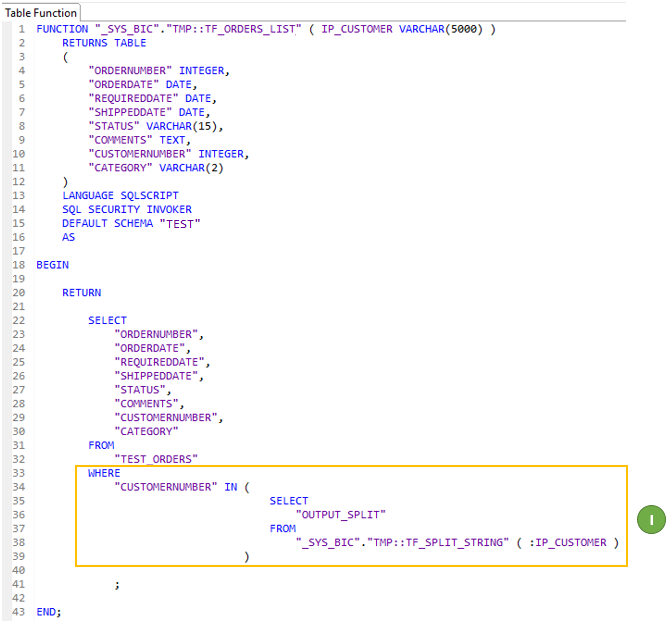672x622 pixels.
Task: Click the IP_CUSTOMER parameter in the declaration
Action: coord(355,29)
